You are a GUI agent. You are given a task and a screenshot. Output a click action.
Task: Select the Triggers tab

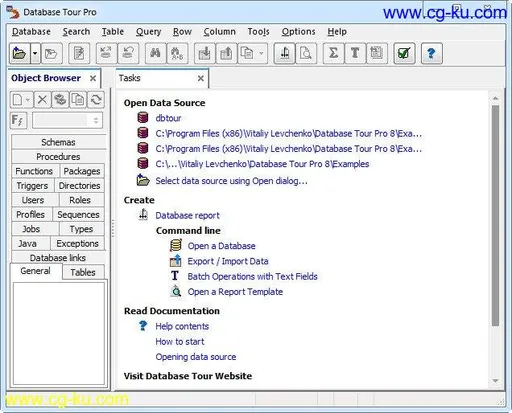point(32,186)
